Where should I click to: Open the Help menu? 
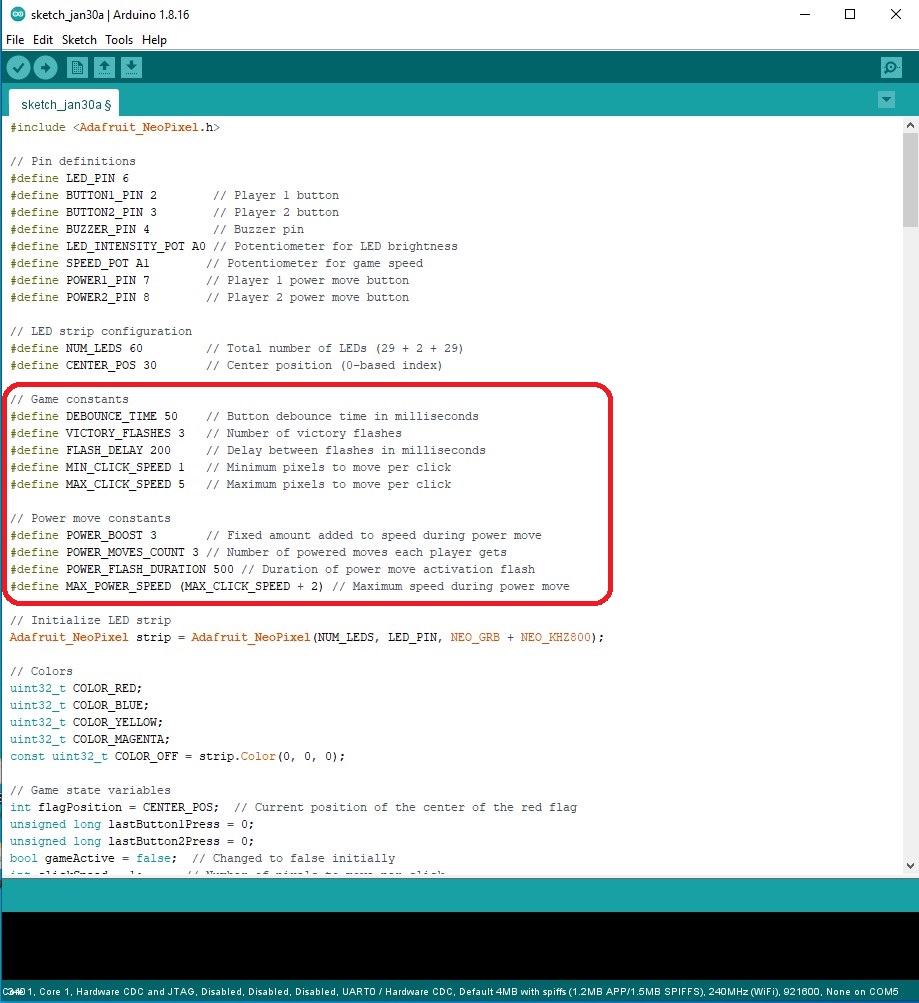[155, 40]
